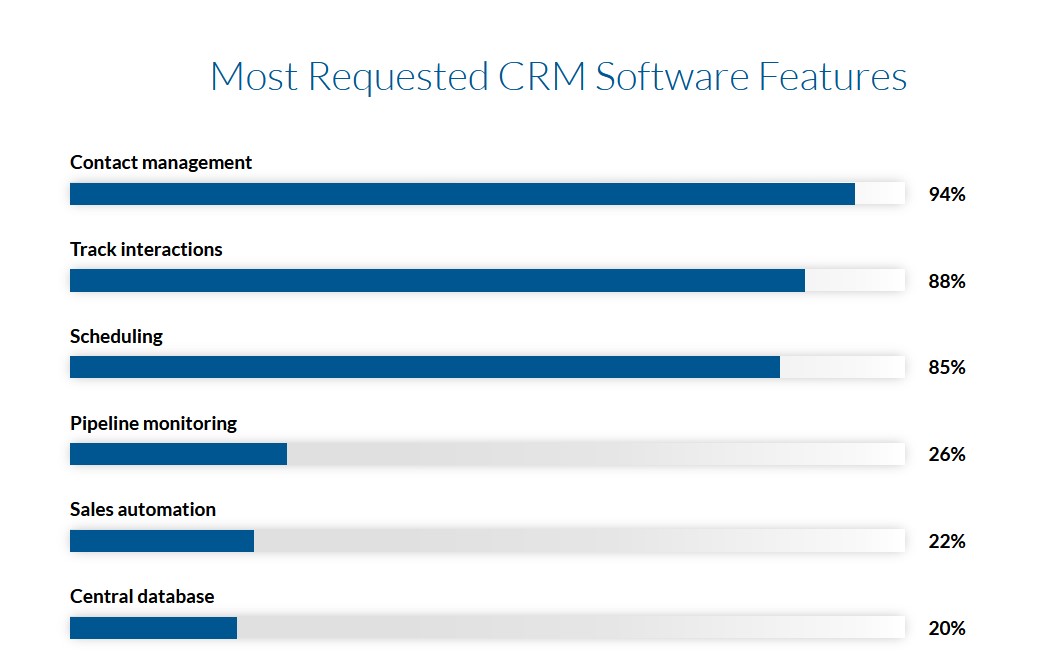This screenshot has width=1050, height=656.
Task: Click the 85% percentage value
Action: 946,367
